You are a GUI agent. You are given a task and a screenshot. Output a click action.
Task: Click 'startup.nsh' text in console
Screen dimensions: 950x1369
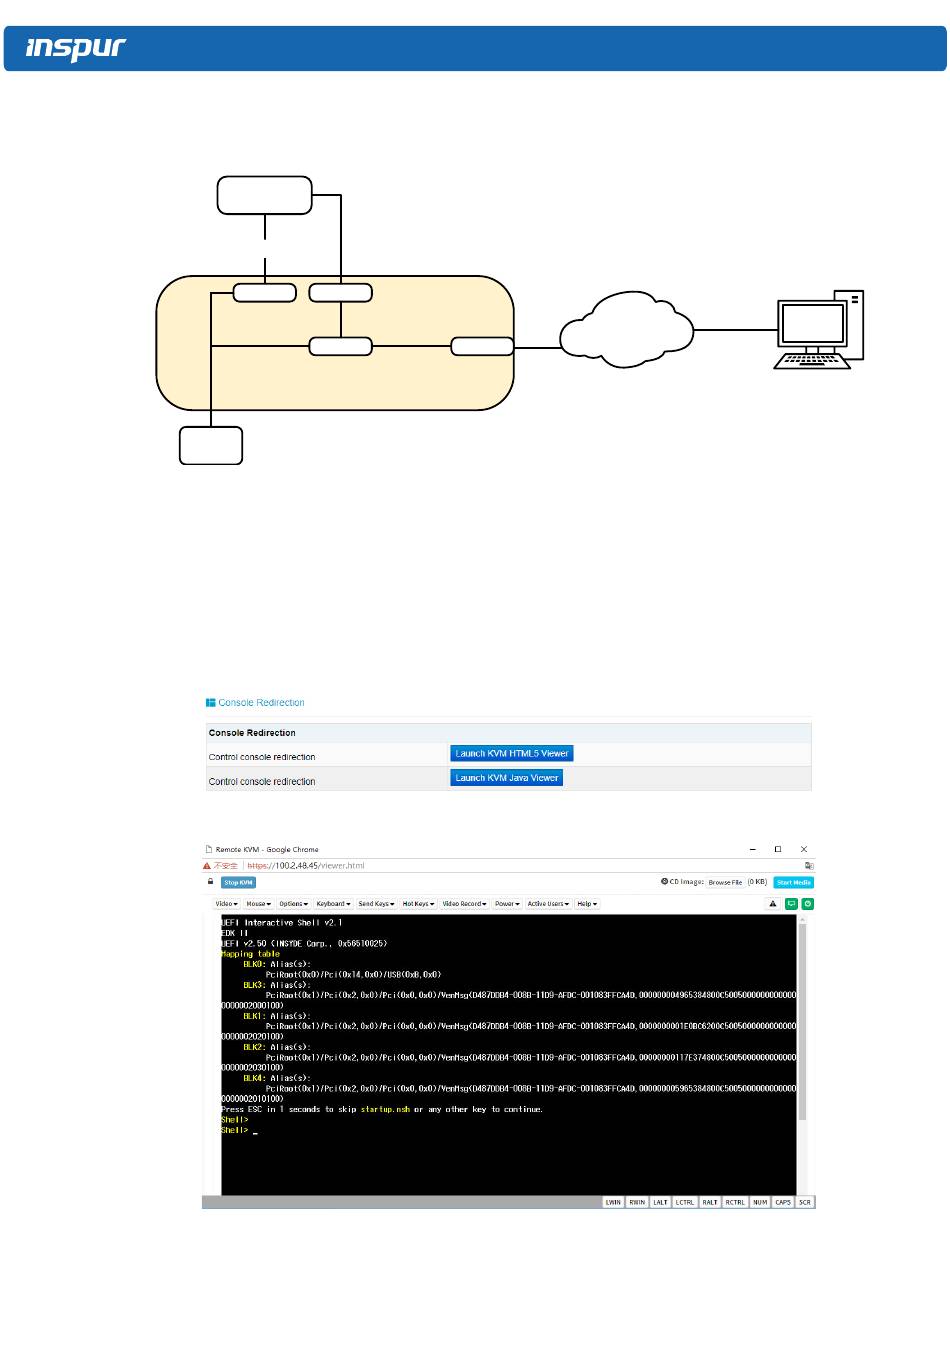[385, 1109]
